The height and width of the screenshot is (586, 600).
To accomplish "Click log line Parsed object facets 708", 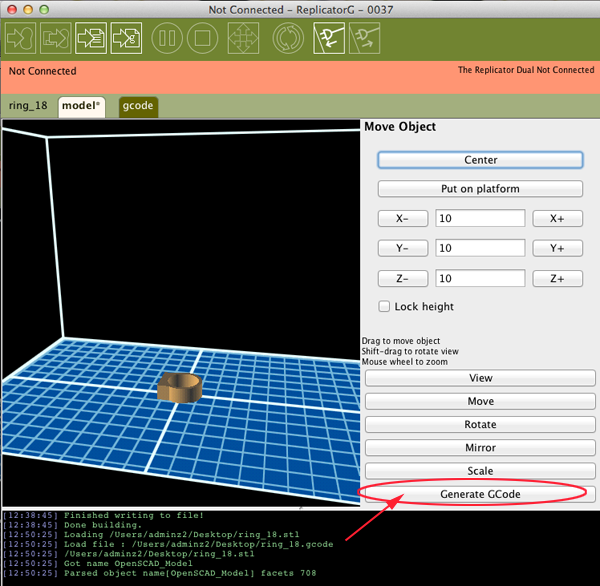I will click(190, 573).
